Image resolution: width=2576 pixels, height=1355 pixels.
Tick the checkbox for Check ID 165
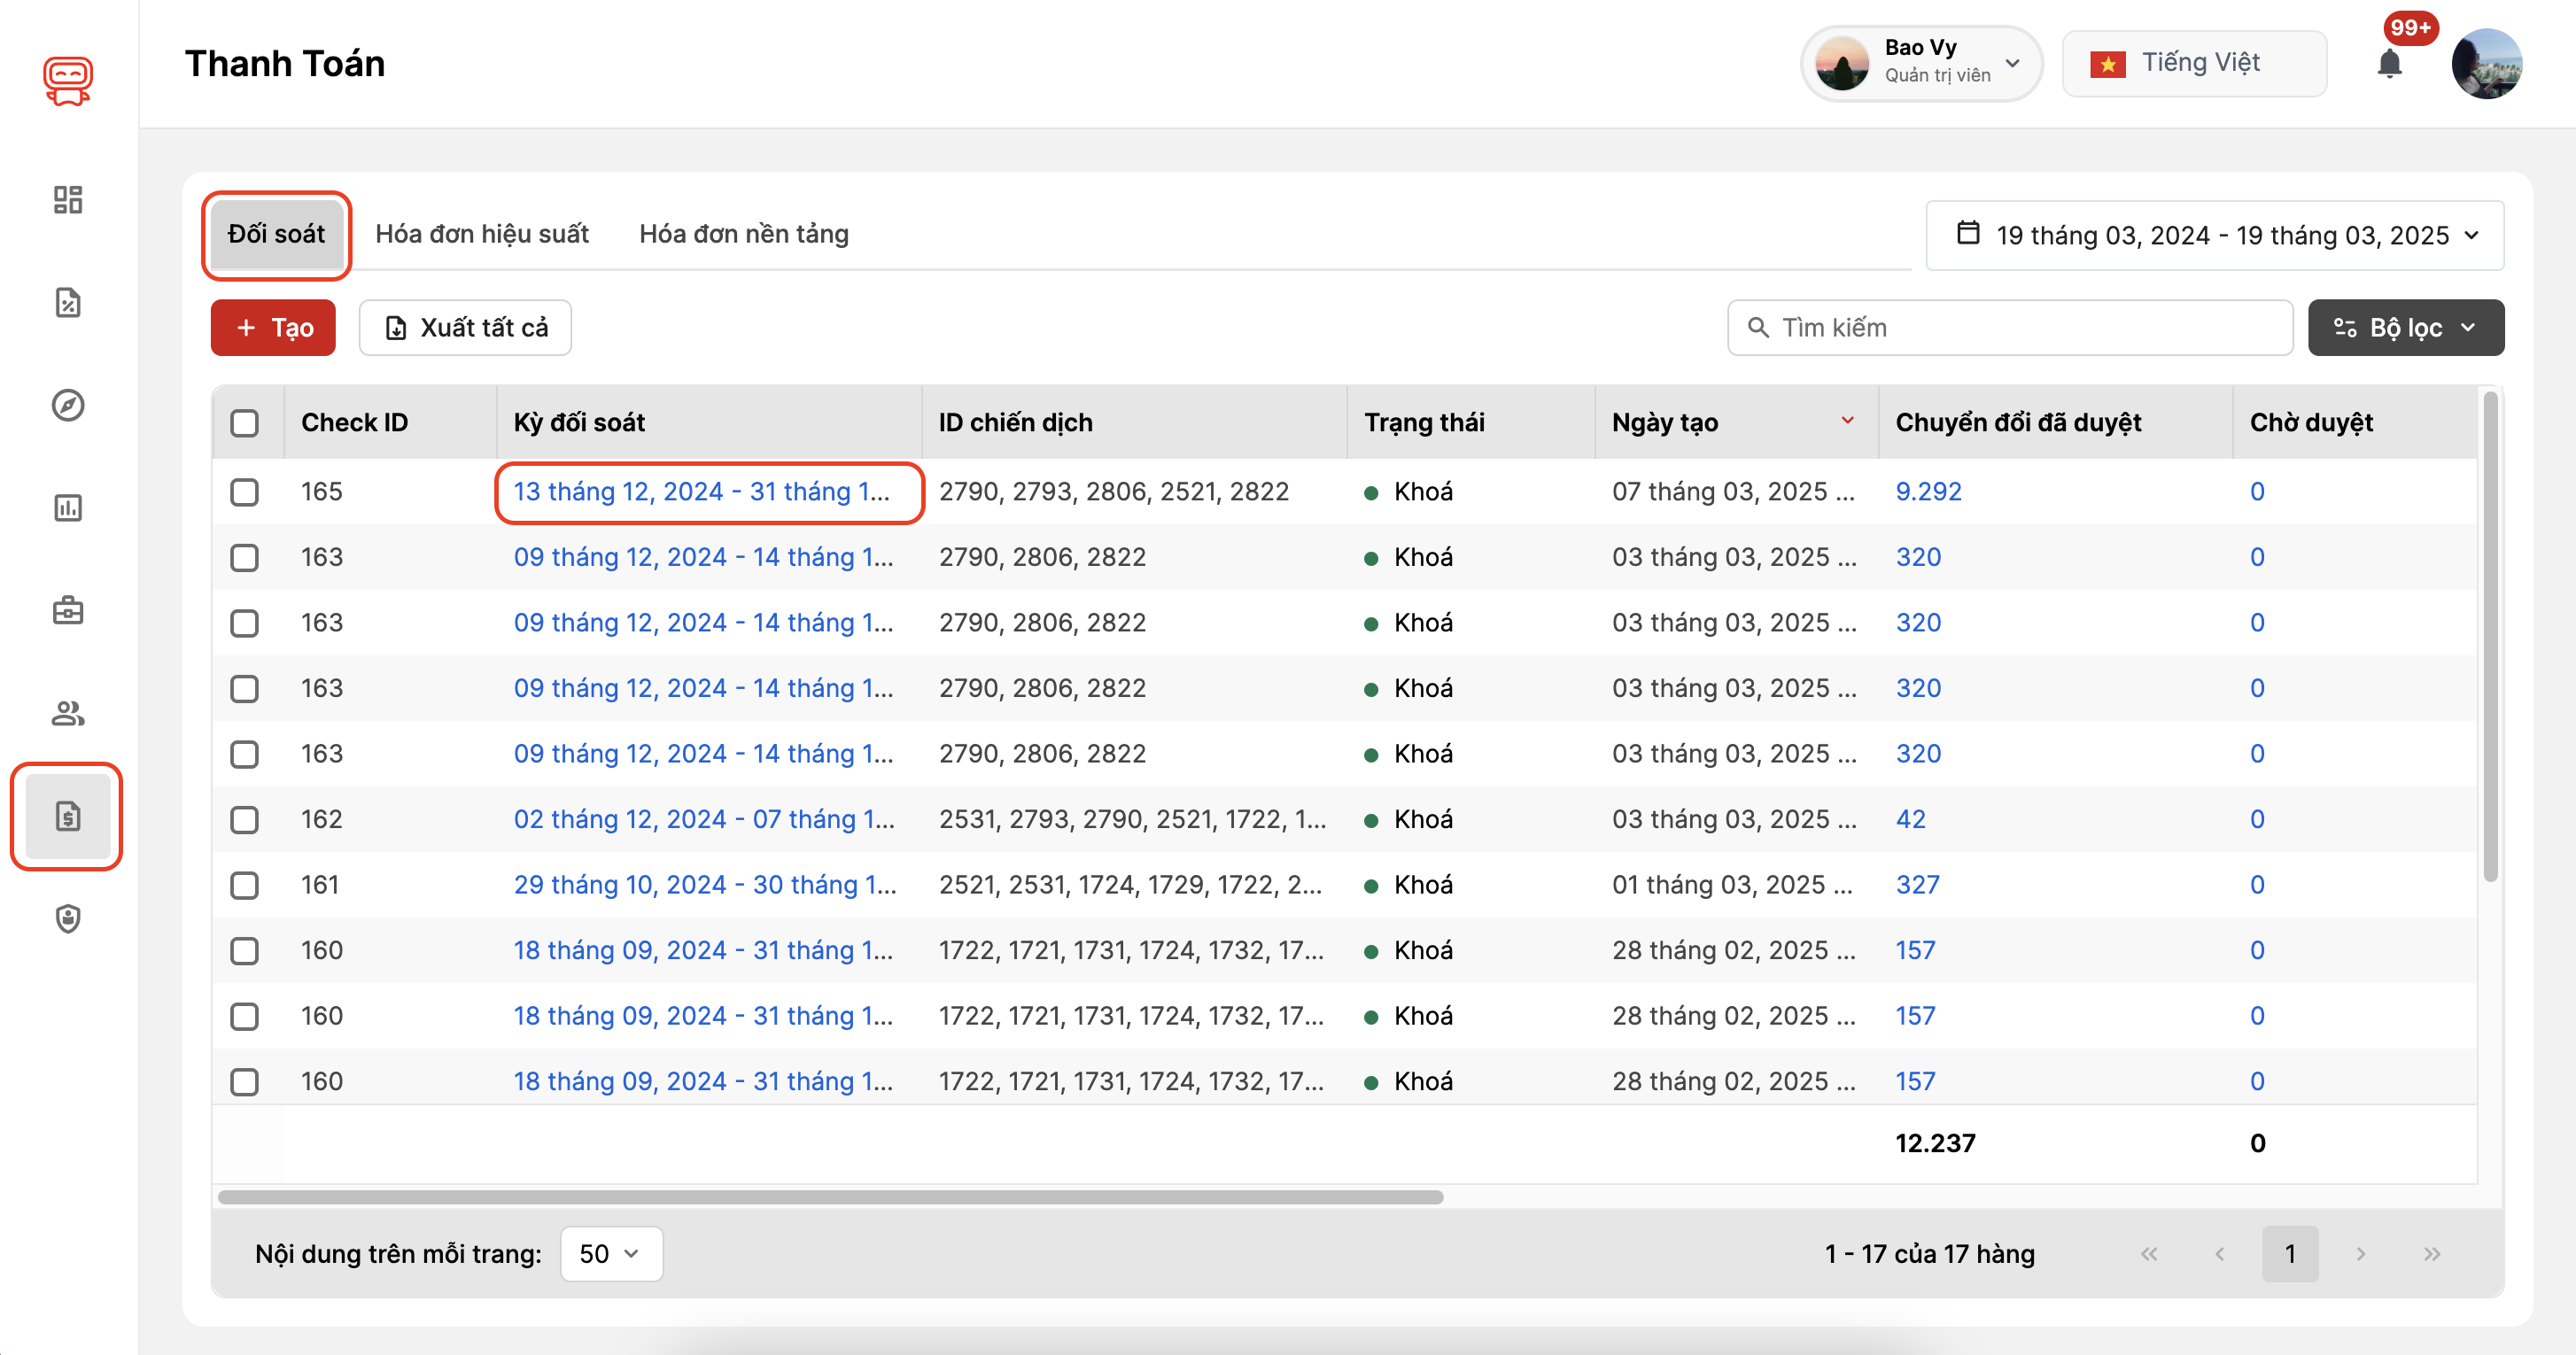coord(245,492)
